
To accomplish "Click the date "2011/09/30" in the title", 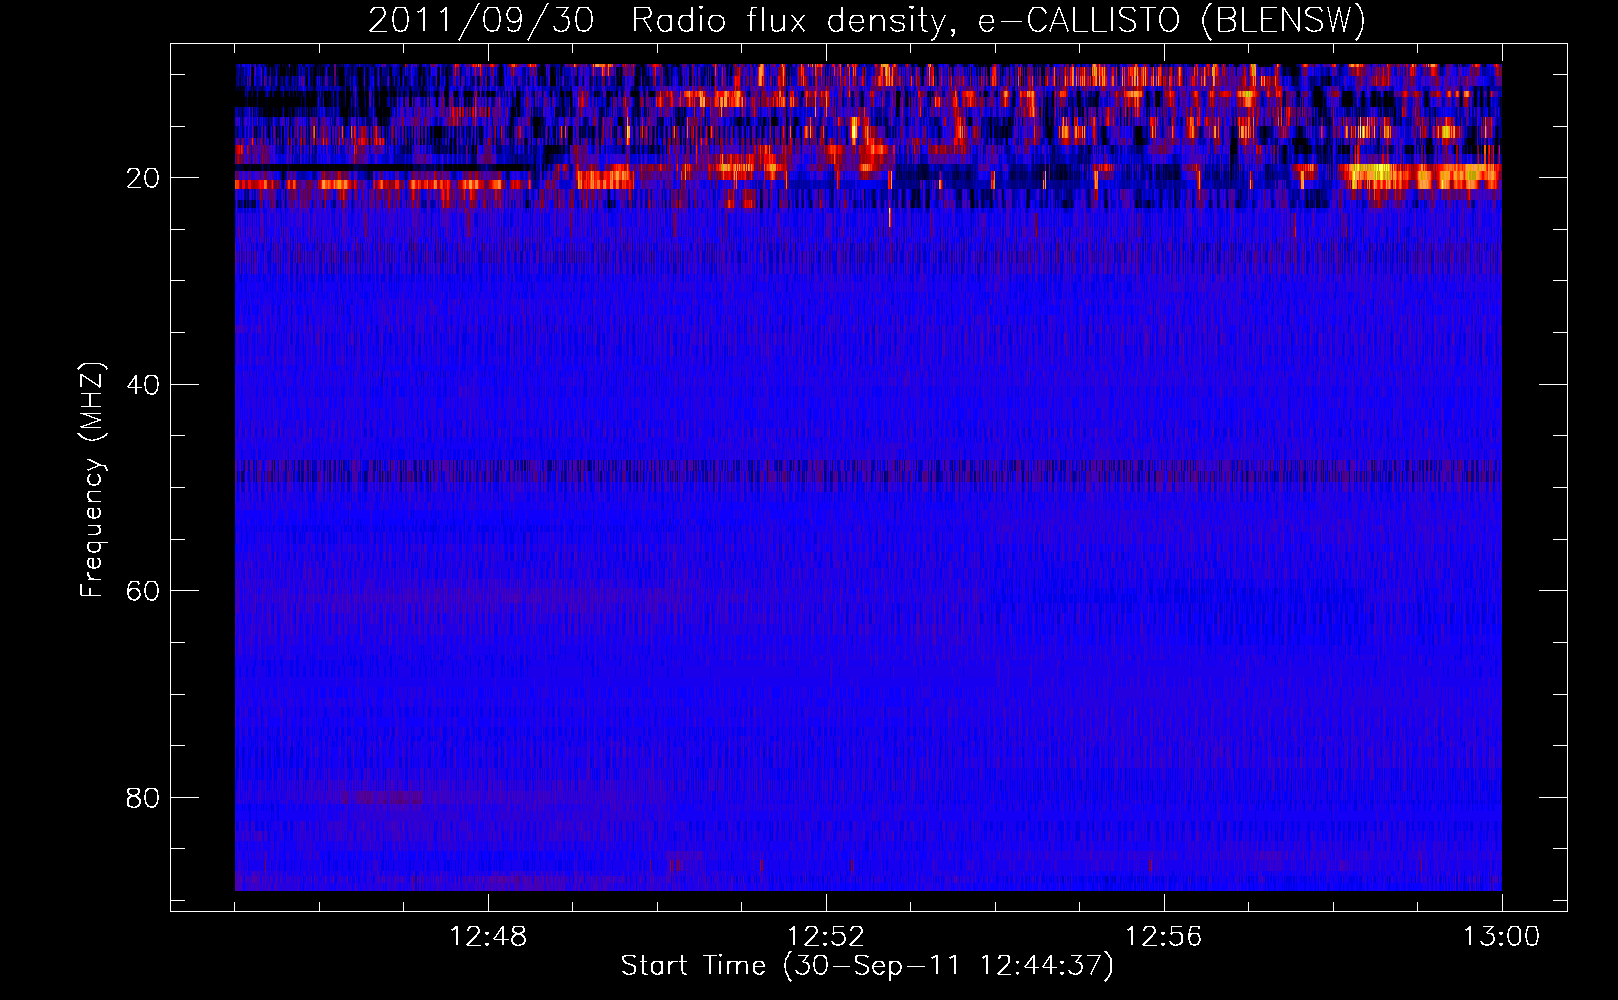I will pos(481,20).
